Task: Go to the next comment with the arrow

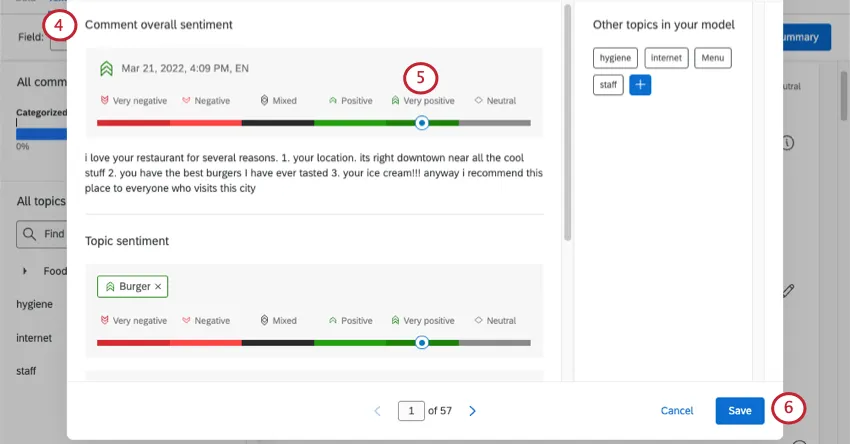Action: coord(472,411)
